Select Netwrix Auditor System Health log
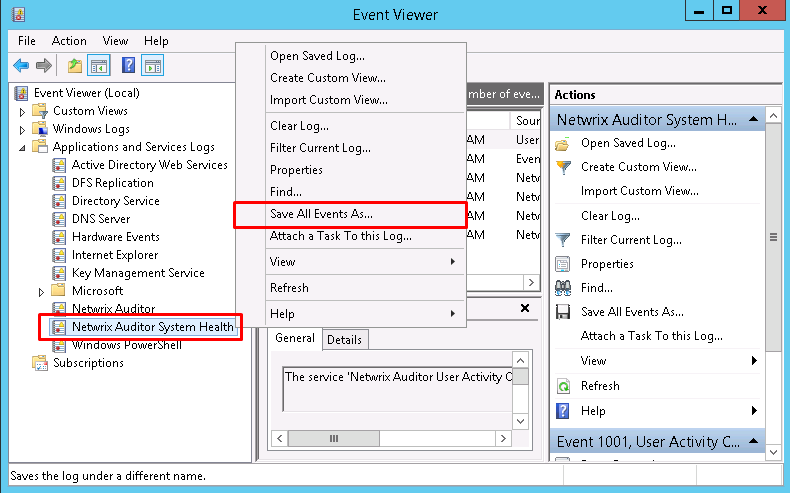Viewport: 790px width, 493px height. [153, 327]
